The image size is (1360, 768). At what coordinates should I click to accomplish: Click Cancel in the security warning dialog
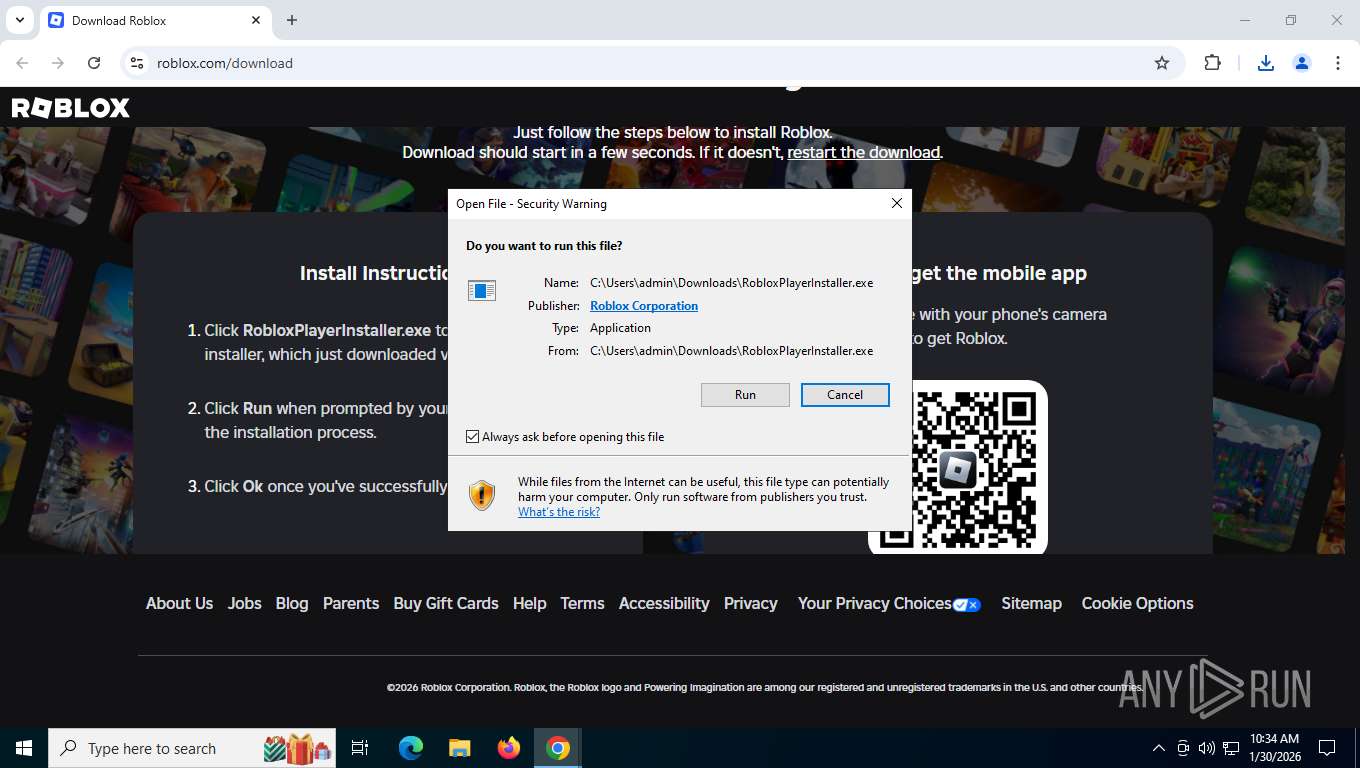(845, 395)
